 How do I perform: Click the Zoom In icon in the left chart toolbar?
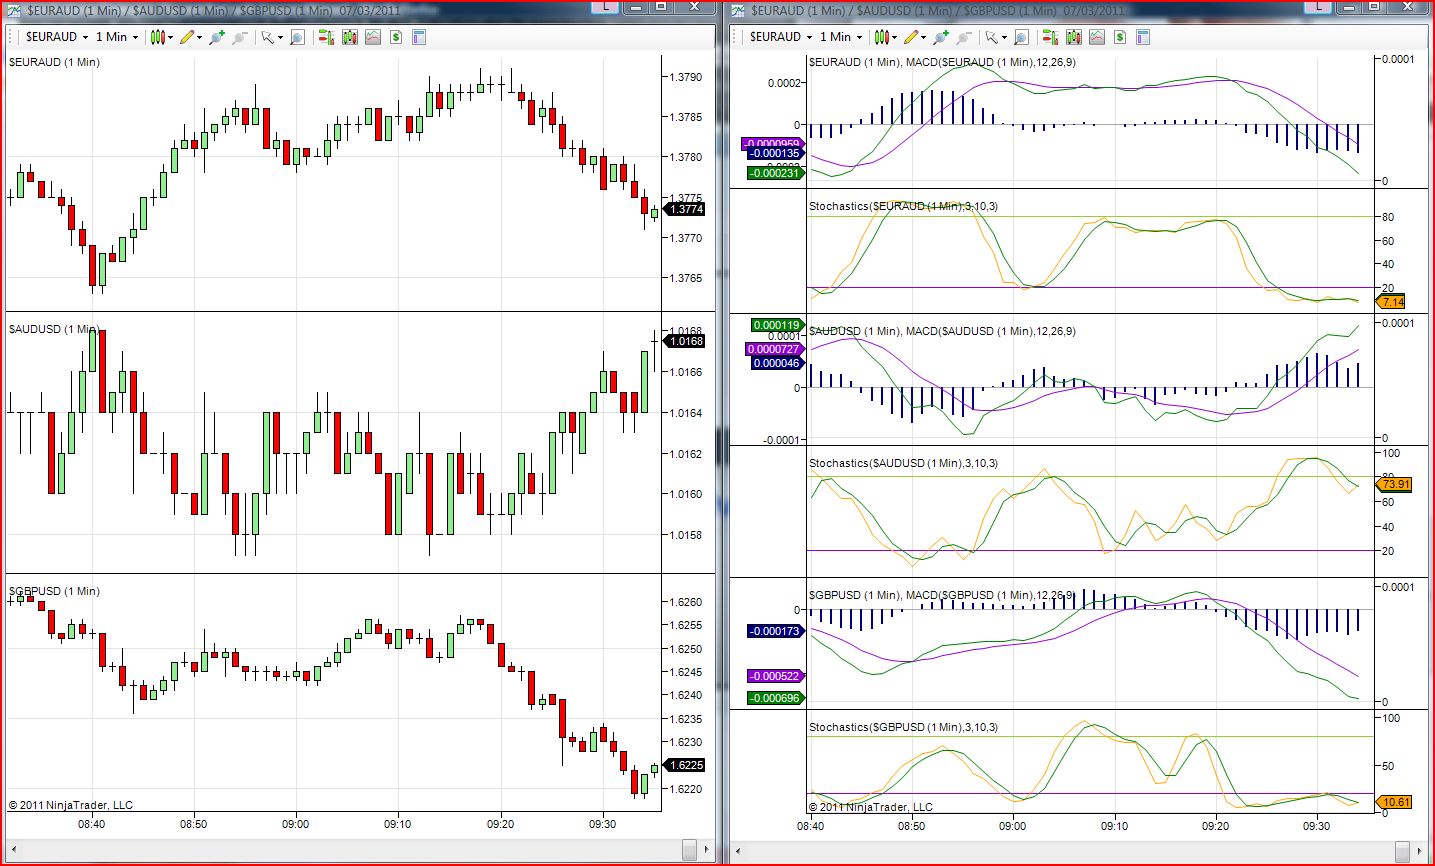(217, 37)
